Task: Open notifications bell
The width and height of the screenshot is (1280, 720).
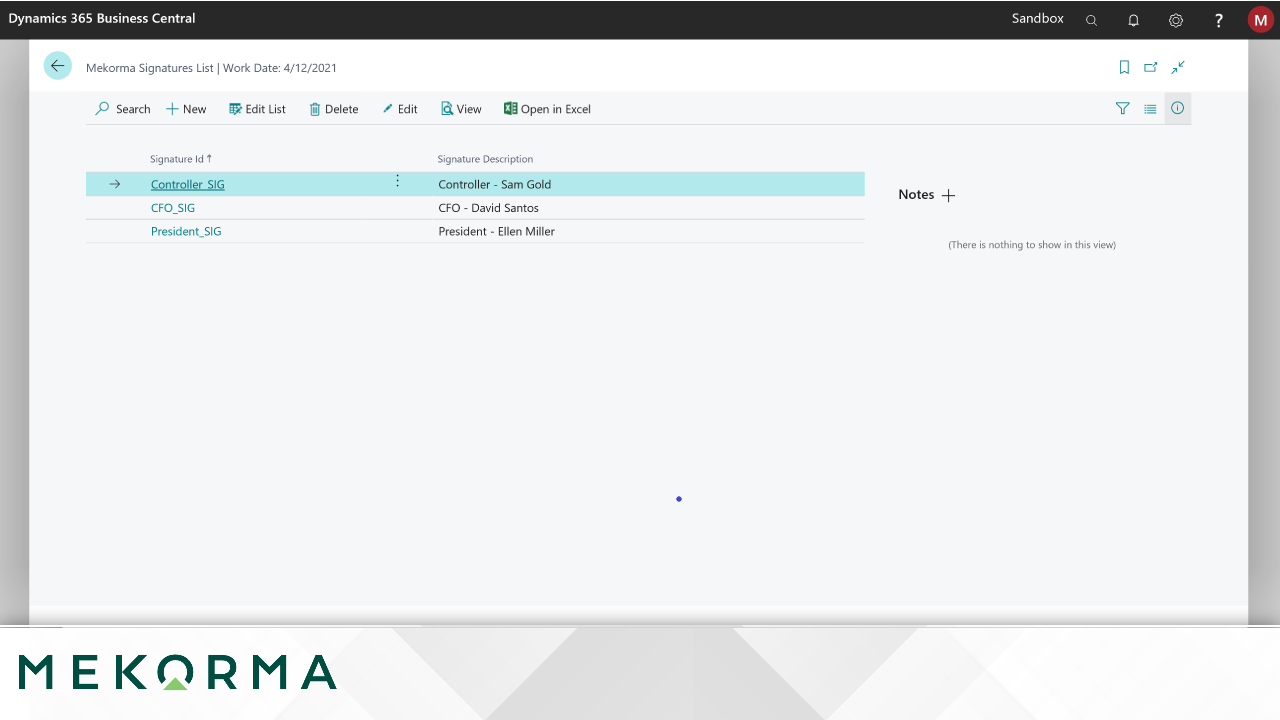Action: pos(1133,20)
